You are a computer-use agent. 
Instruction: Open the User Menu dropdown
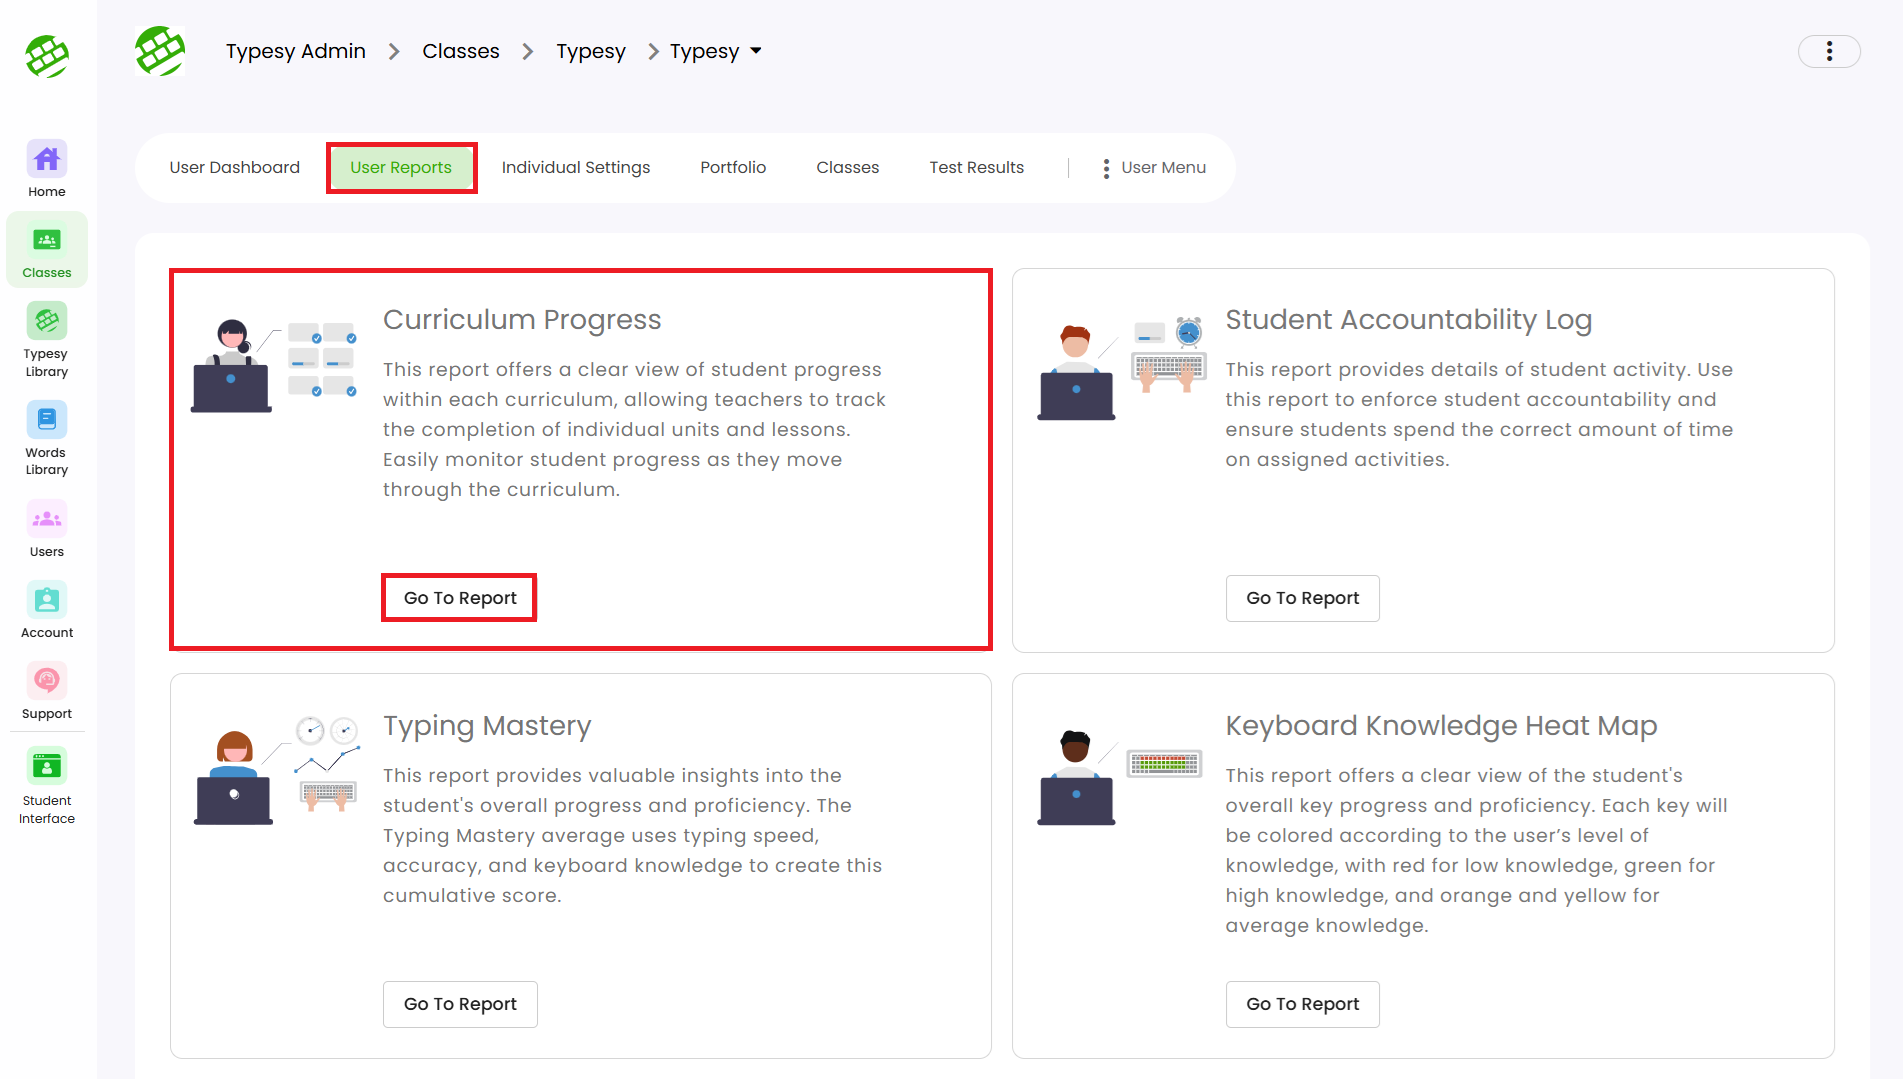(1154, 168)
